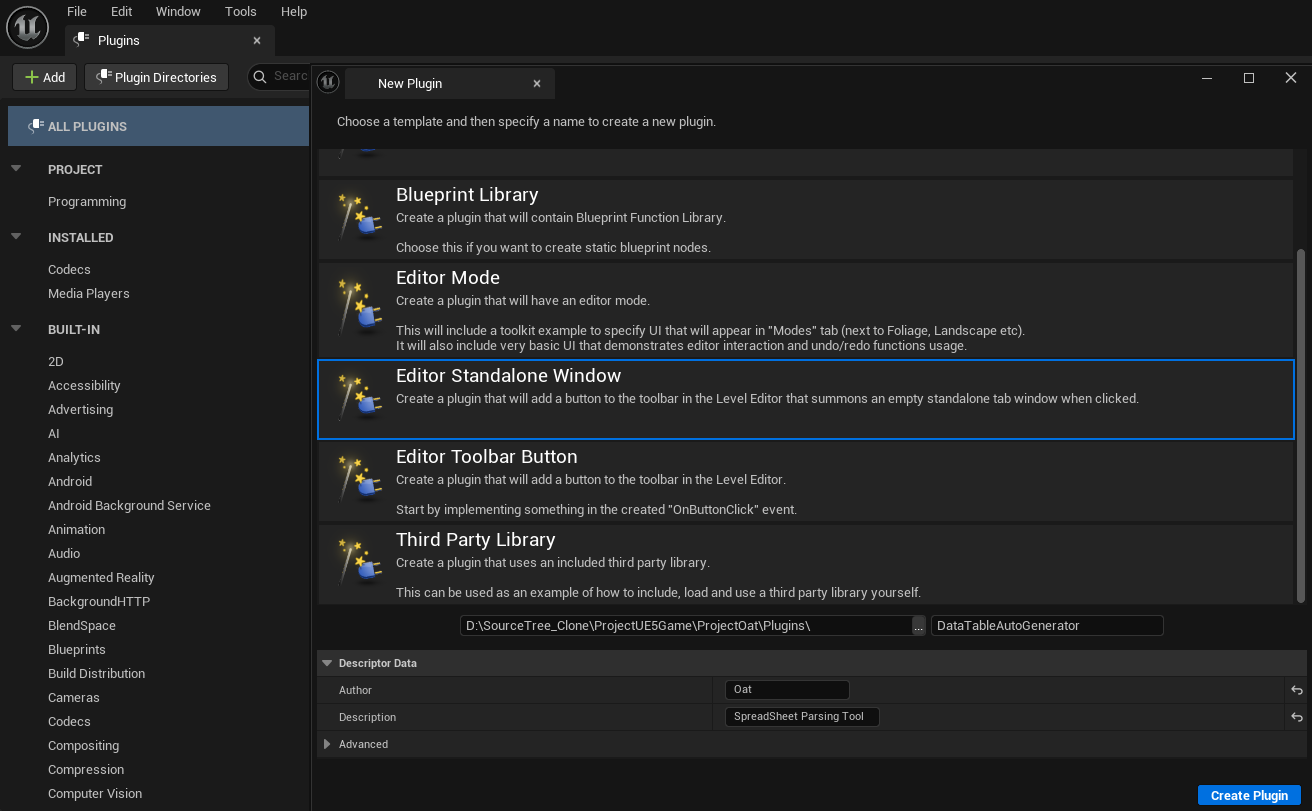The height and width of the screenshot is (811, 1312).
Task: Reset Author field to default arrow
Action: click(1296, 690)
